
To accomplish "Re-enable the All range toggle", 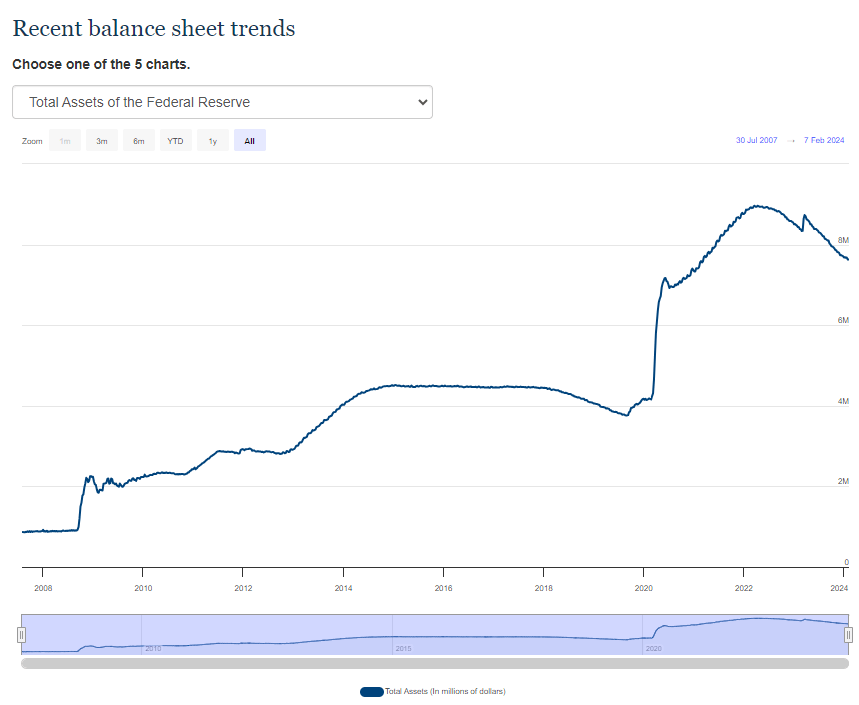I will [x=249, y=140].
